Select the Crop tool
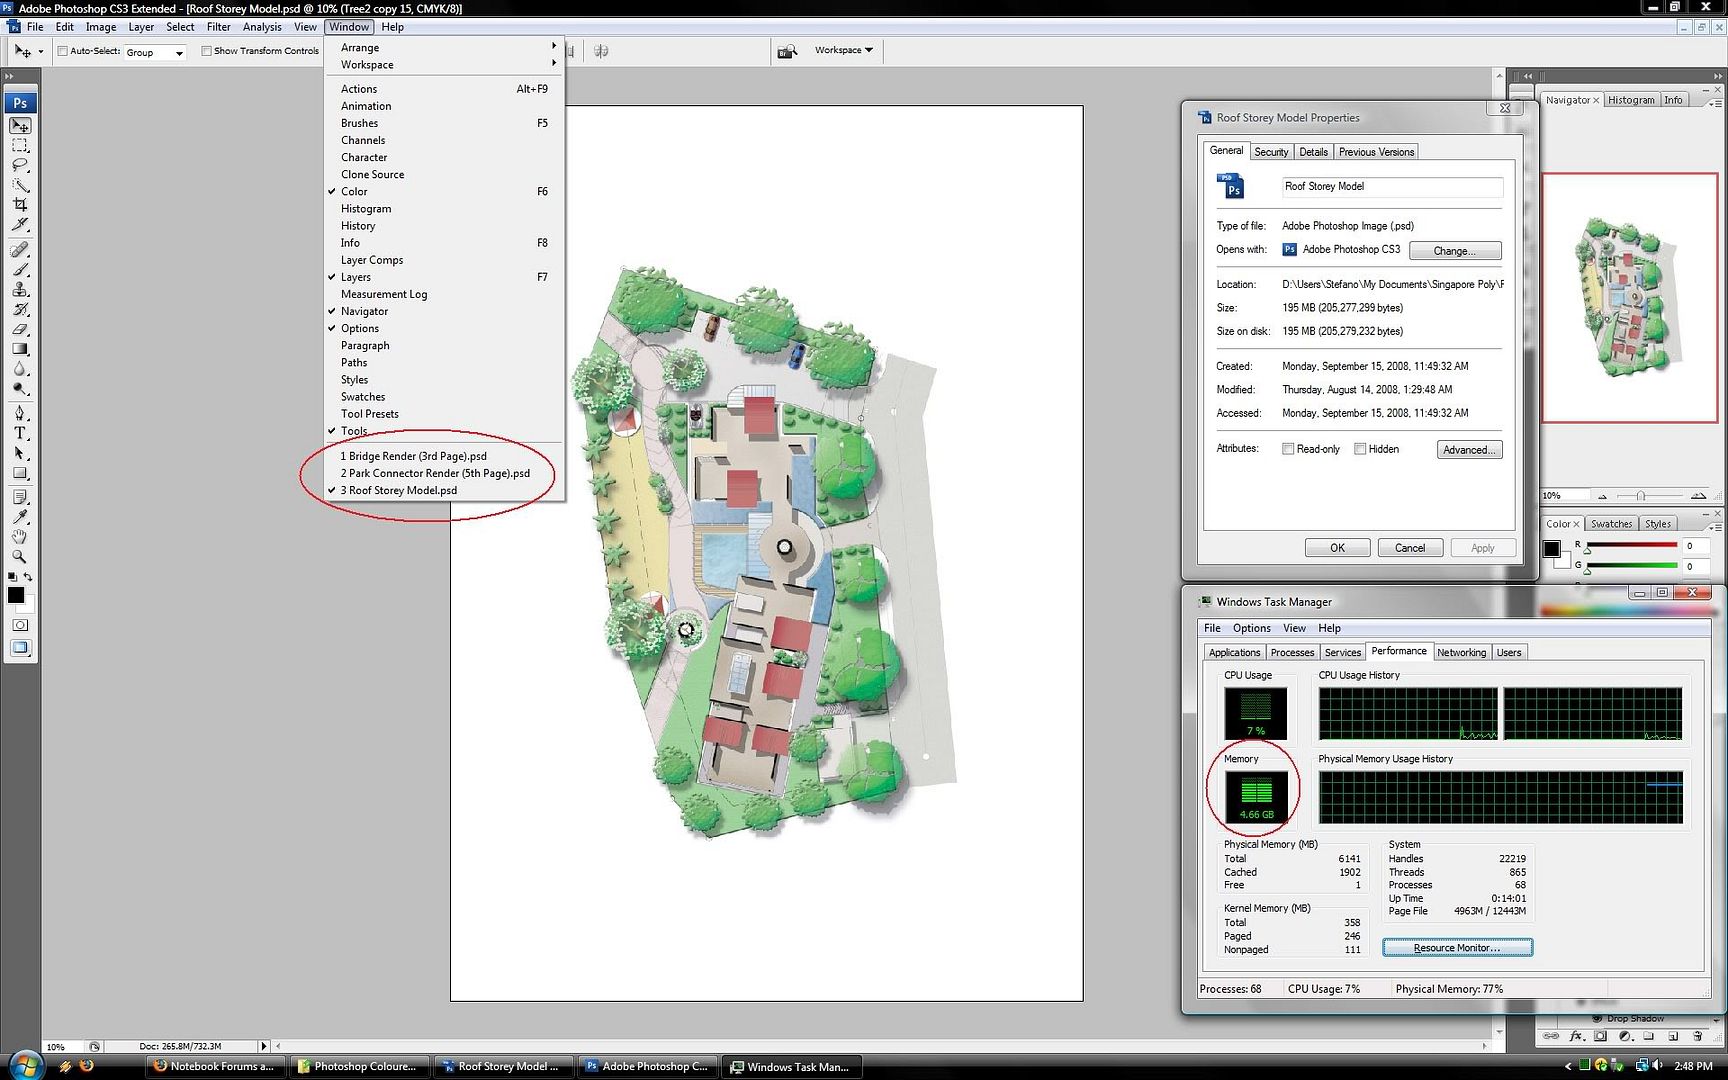This screenshot has width=1728, height=1080. [20, 204]
